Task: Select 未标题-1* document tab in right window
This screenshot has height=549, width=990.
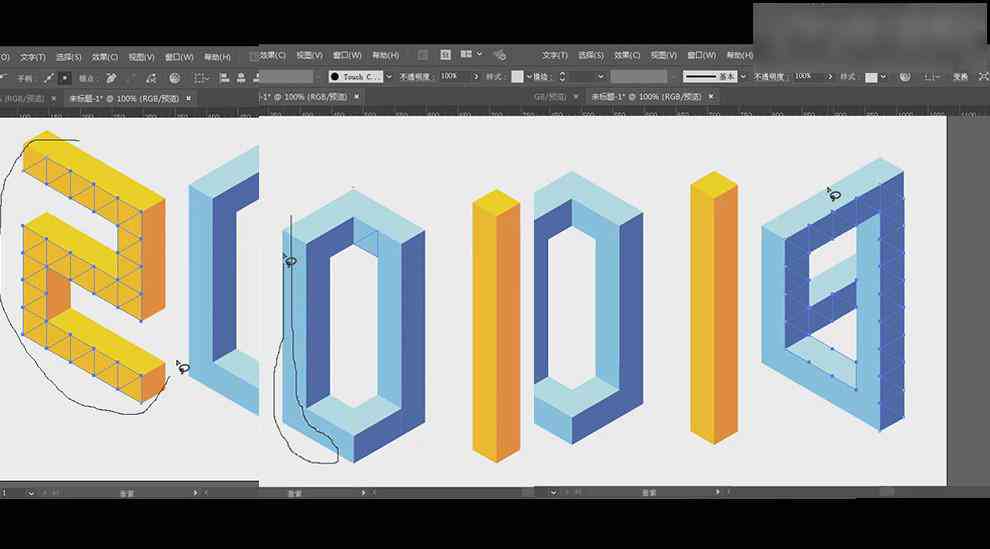Action: pos(646,97)
